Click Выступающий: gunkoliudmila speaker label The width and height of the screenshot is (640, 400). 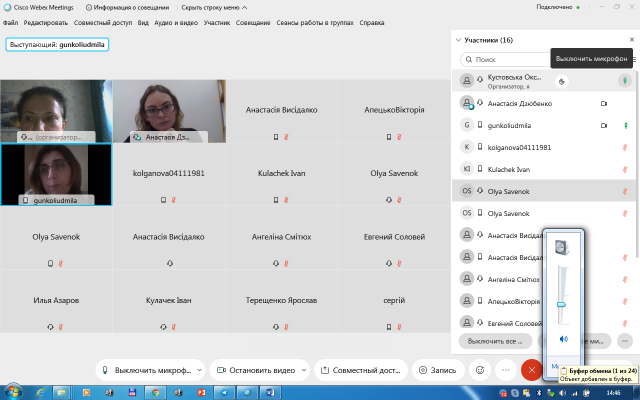click(x=57, y=44)
